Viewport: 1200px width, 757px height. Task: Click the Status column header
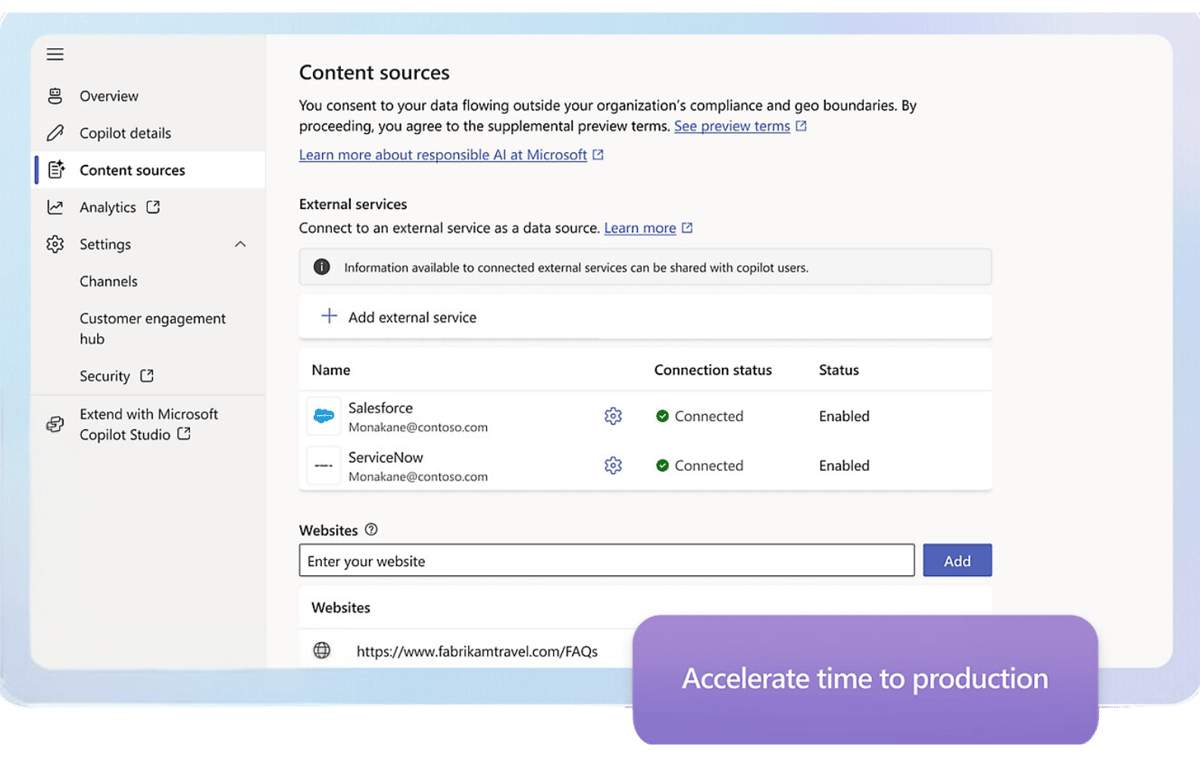(839, 370)
